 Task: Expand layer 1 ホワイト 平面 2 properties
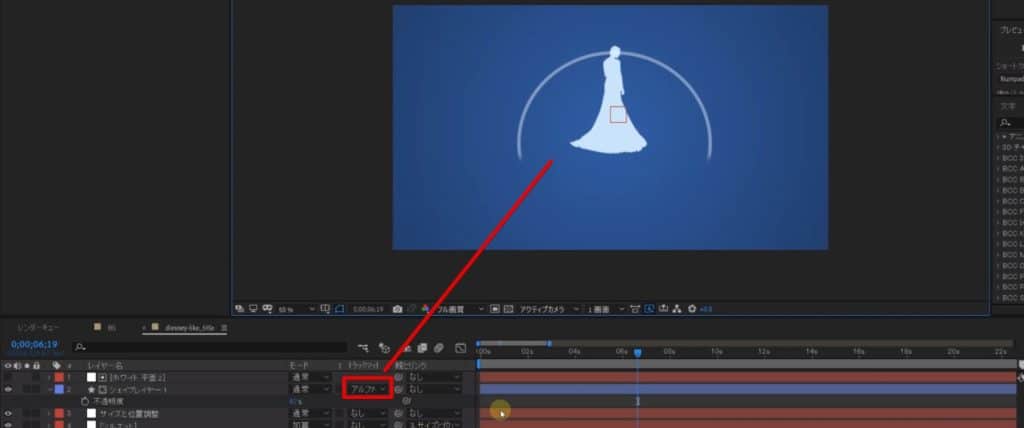point(48,377)
